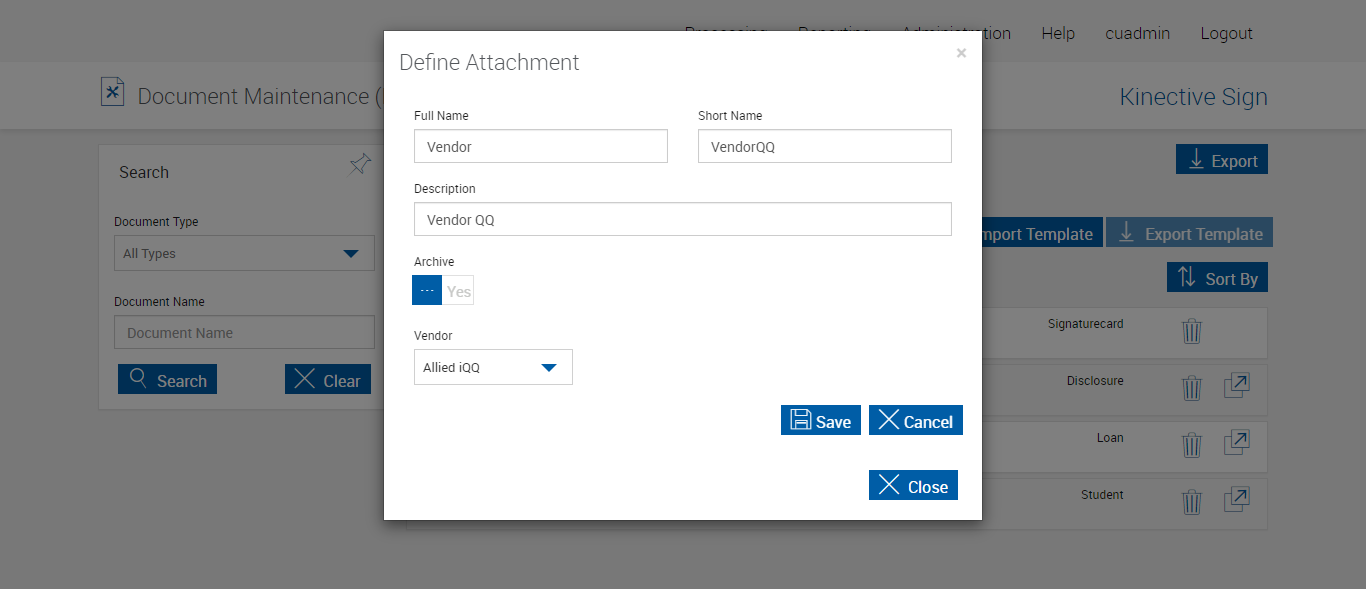Cancel the attachment edits

click(x=915, y=421)
